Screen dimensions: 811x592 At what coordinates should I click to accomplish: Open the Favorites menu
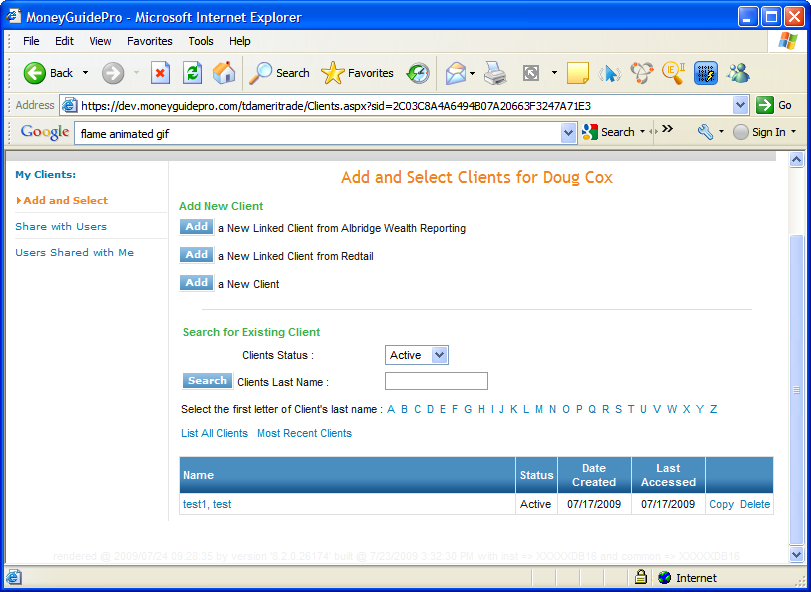150,41
